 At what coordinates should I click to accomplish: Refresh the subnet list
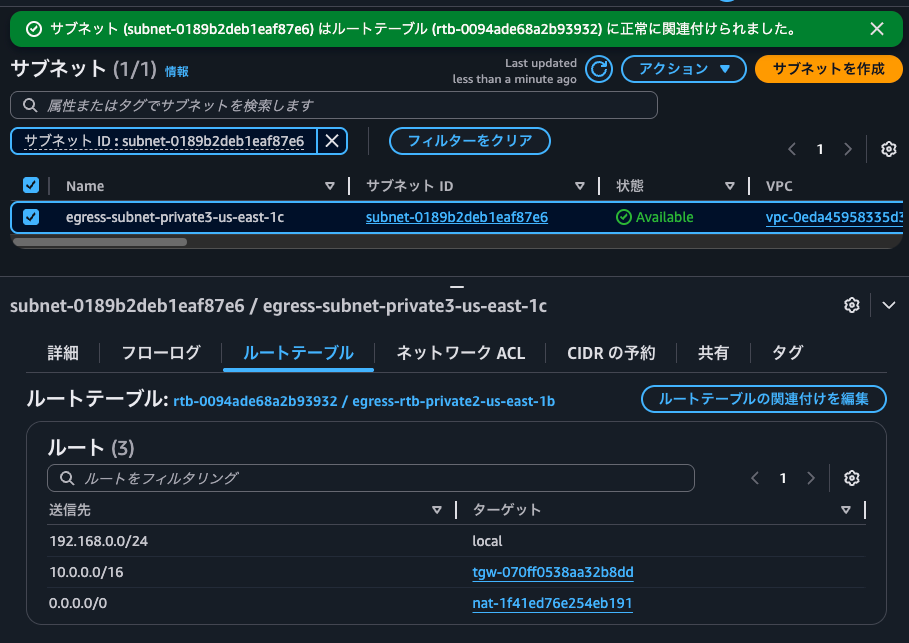pyautogui.click(x=597, y=69)
